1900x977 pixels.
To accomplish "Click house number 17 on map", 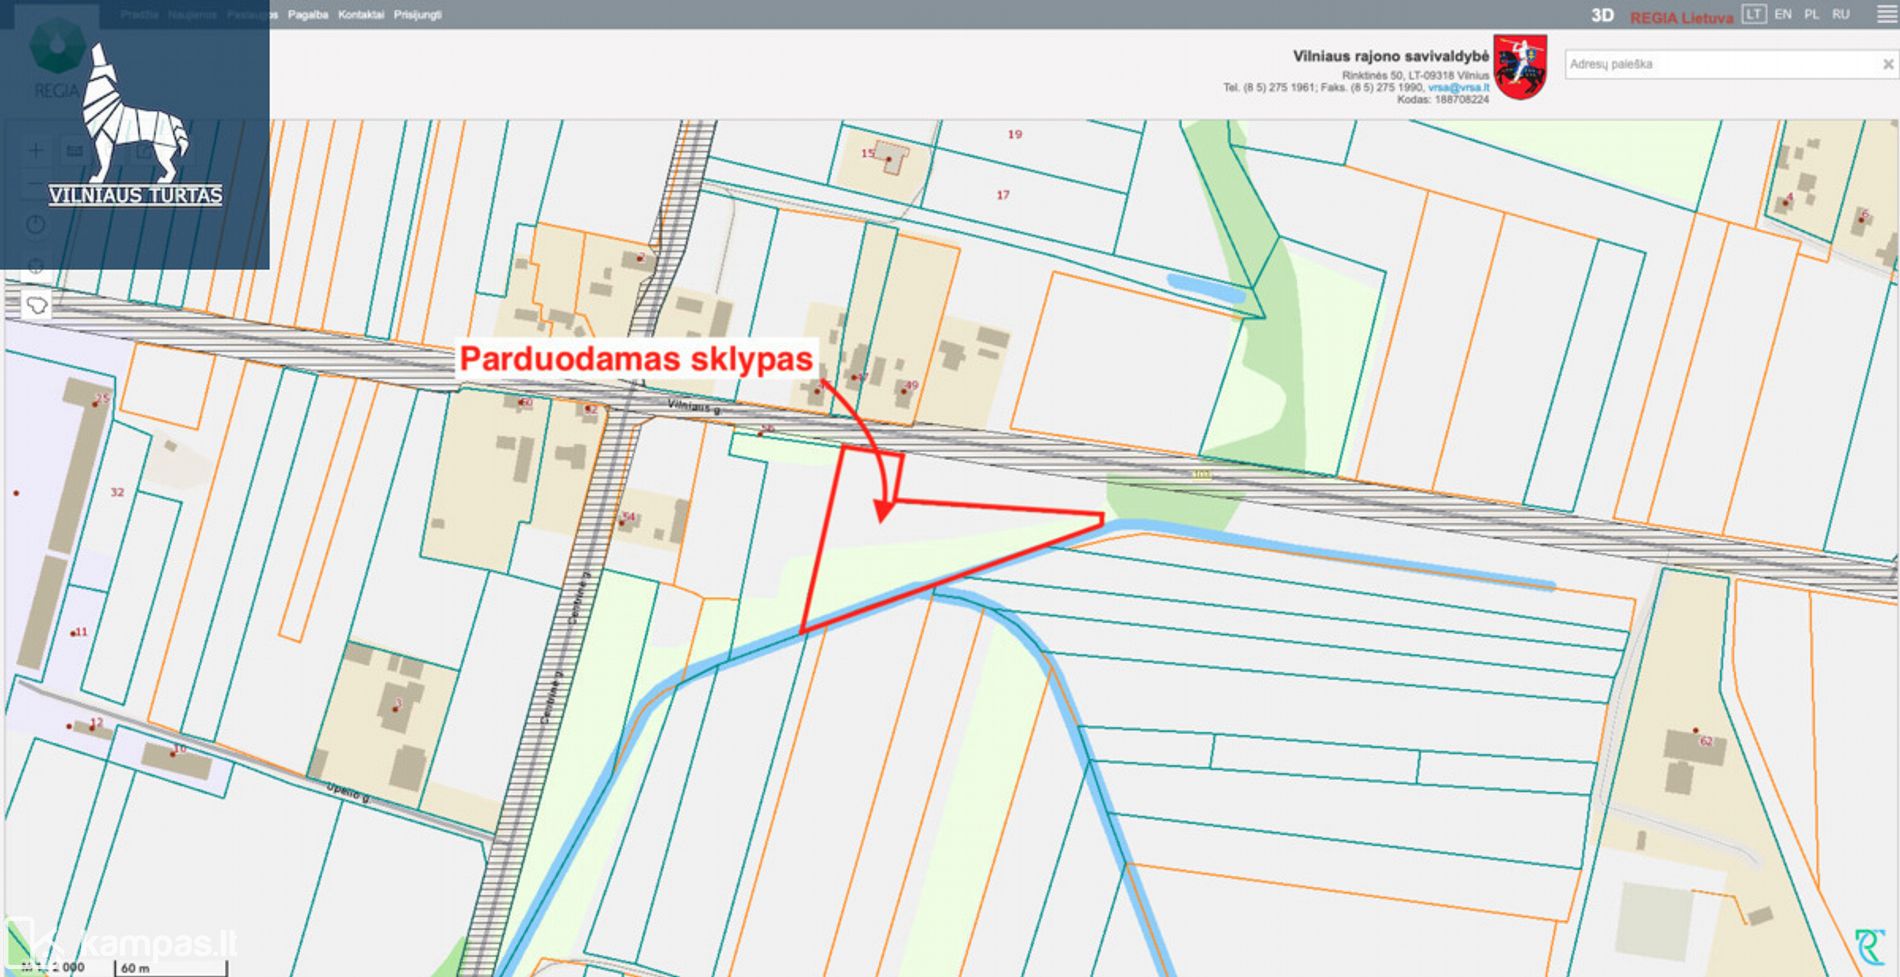I will 1003,195.
